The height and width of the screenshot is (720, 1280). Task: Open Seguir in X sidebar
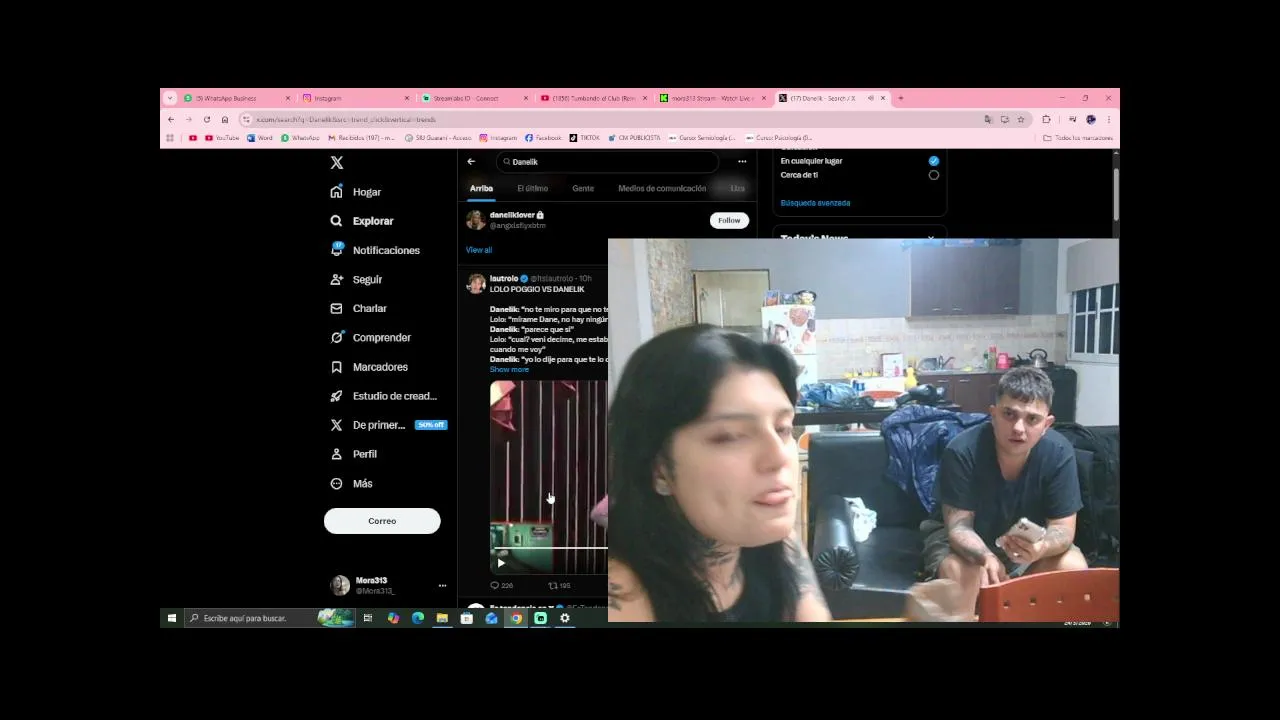click(x=356, y=279)
